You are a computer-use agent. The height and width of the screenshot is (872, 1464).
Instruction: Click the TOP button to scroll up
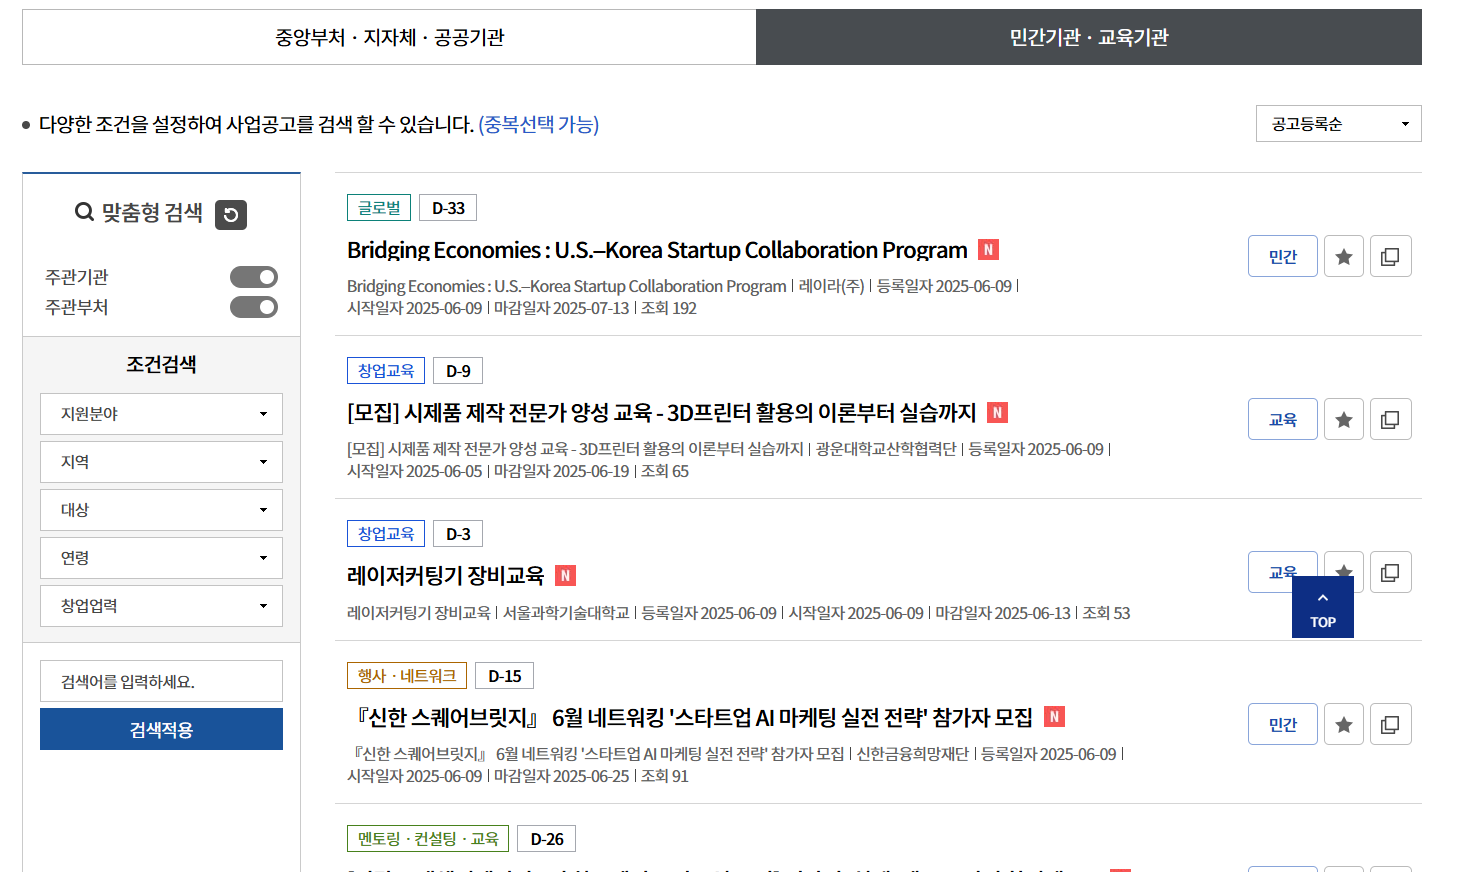pos(1322,607)
